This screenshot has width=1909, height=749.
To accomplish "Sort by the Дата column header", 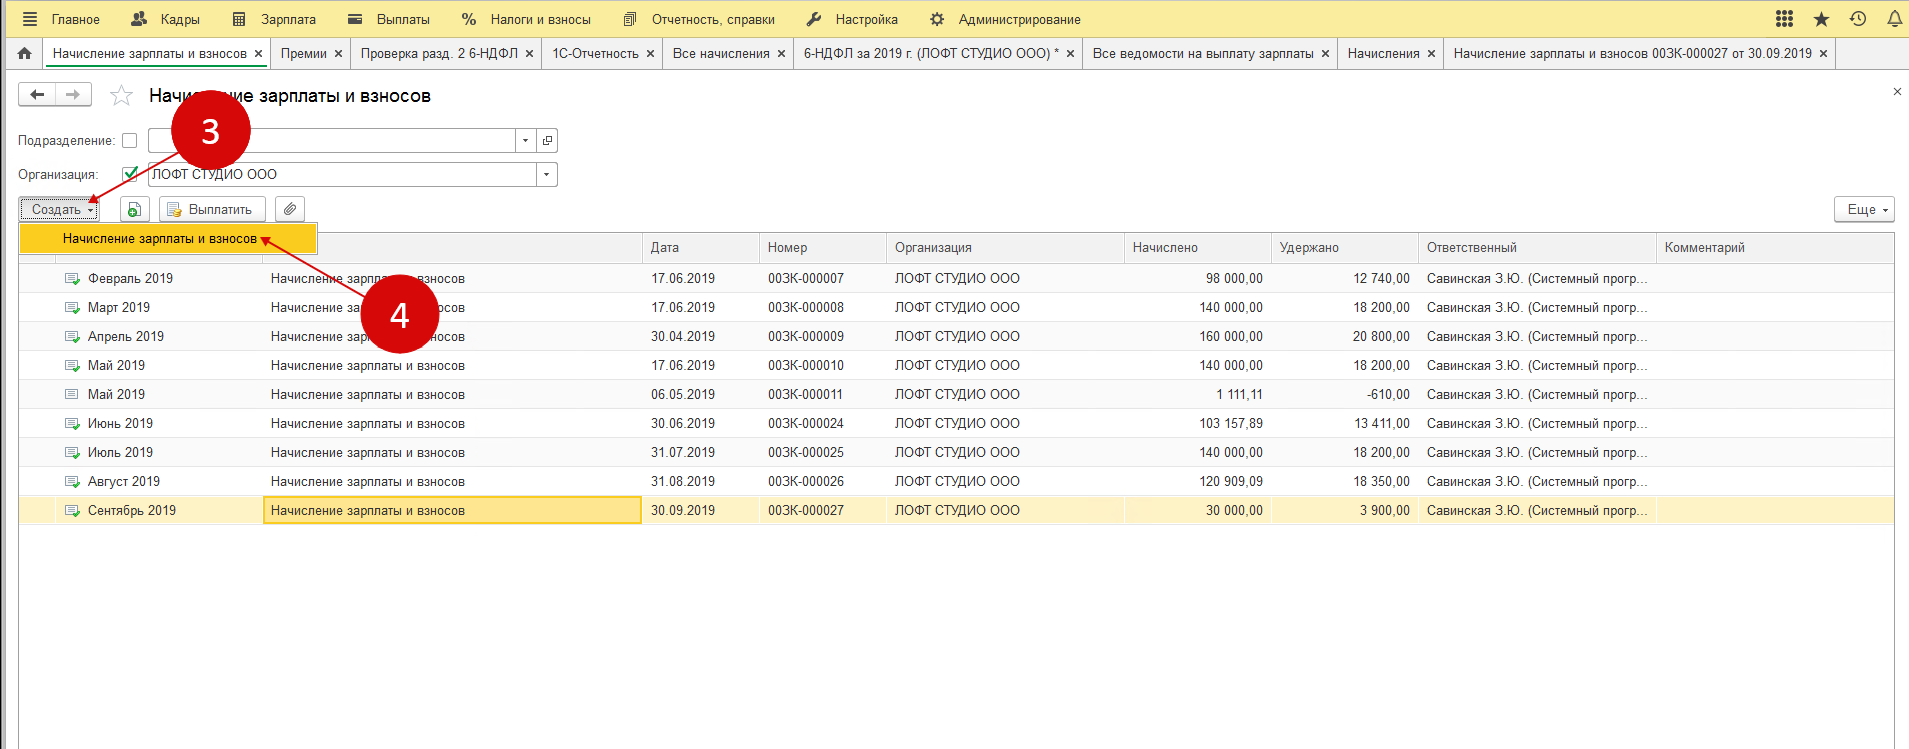I will point(700,248).
